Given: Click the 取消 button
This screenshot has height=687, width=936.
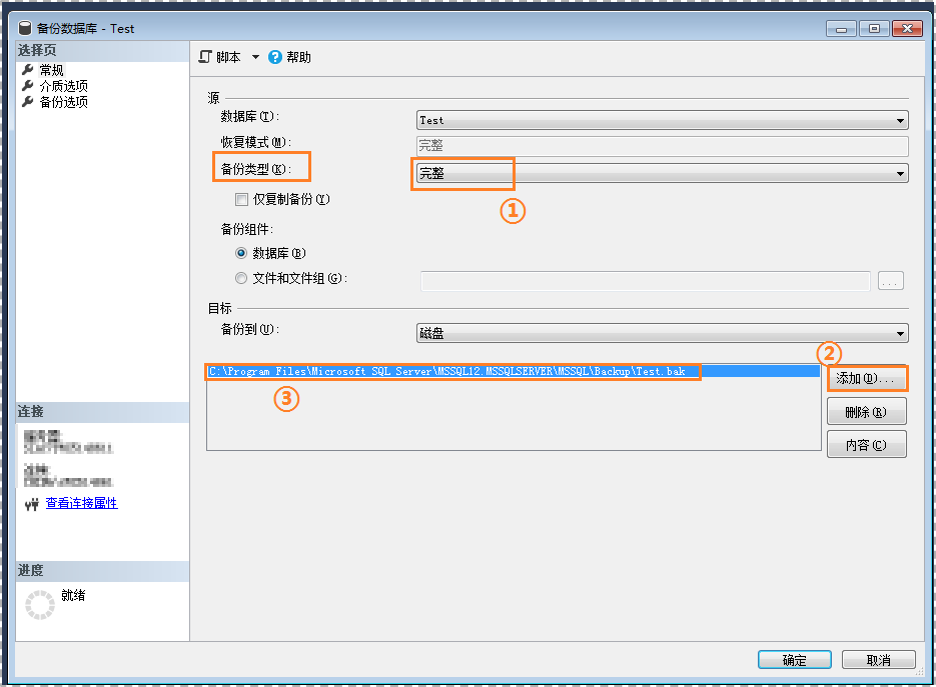Looking at the screenshot, I should tap(879, 660).
